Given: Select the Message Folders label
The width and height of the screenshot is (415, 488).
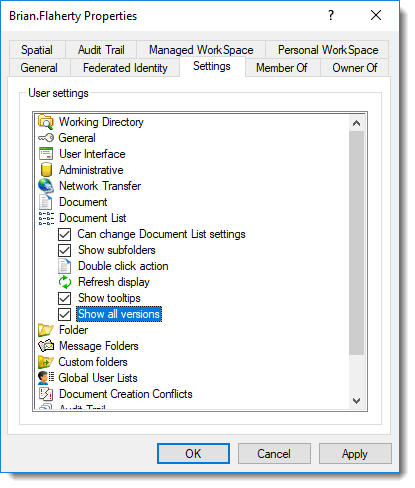Looking at the screenshot, I should coord(99,346).
